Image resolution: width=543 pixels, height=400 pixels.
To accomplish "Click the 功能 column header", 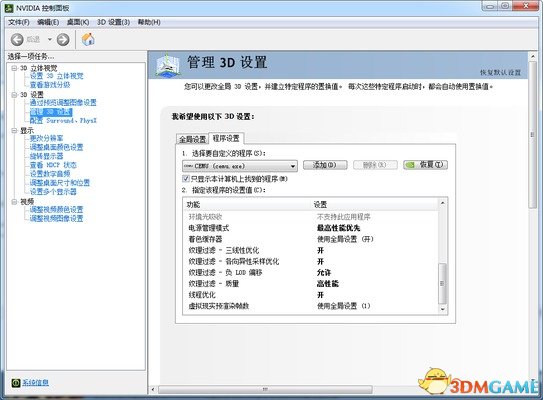I will 247,204.
